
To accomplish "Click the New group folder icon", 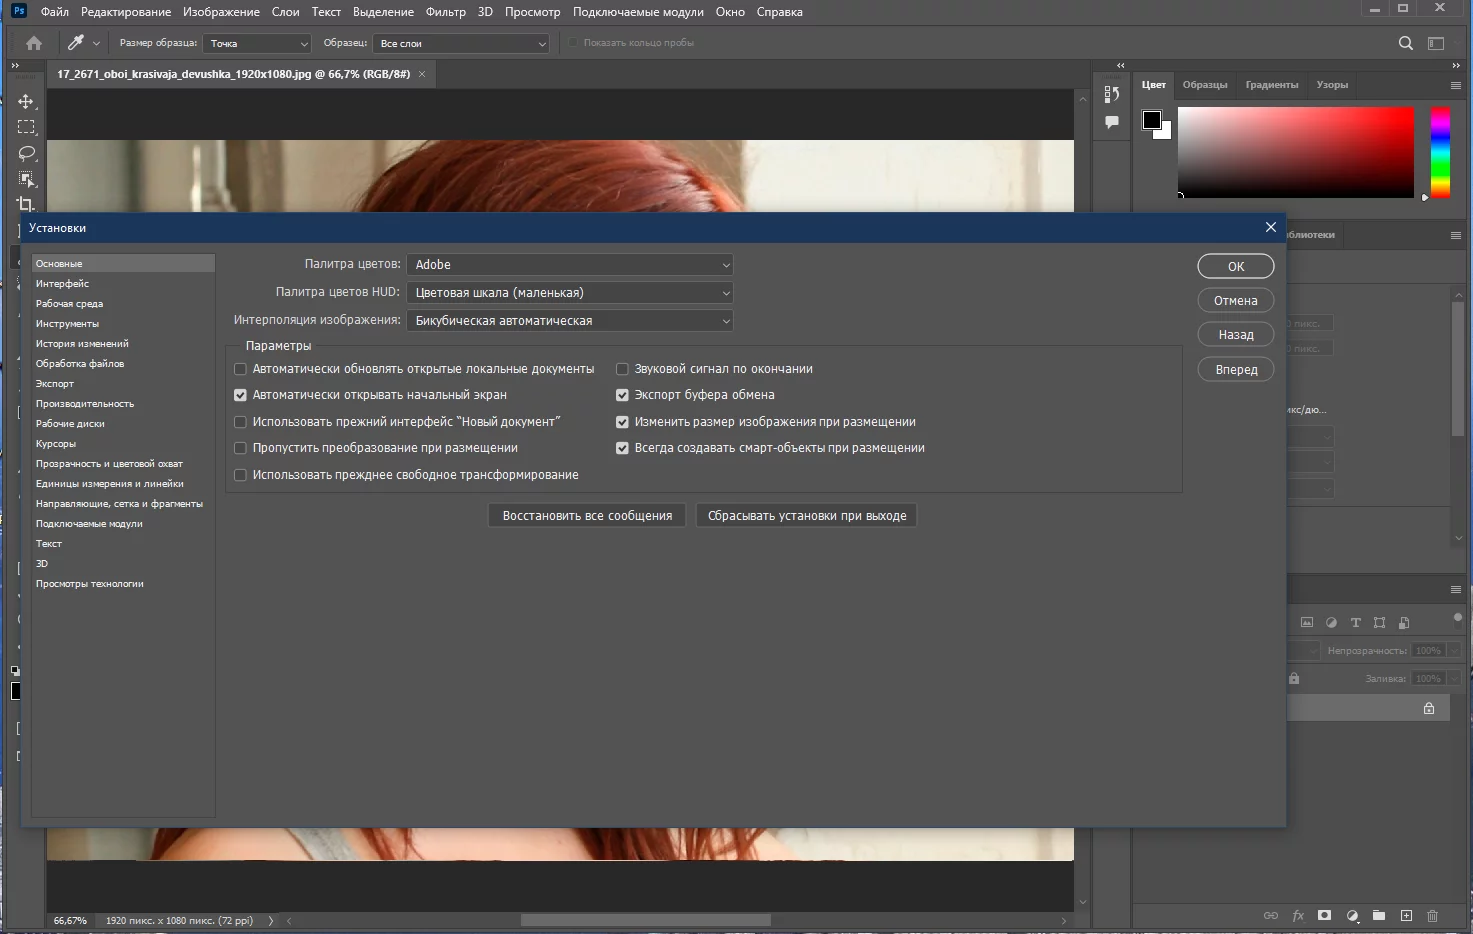I will tap(1379, 915).
